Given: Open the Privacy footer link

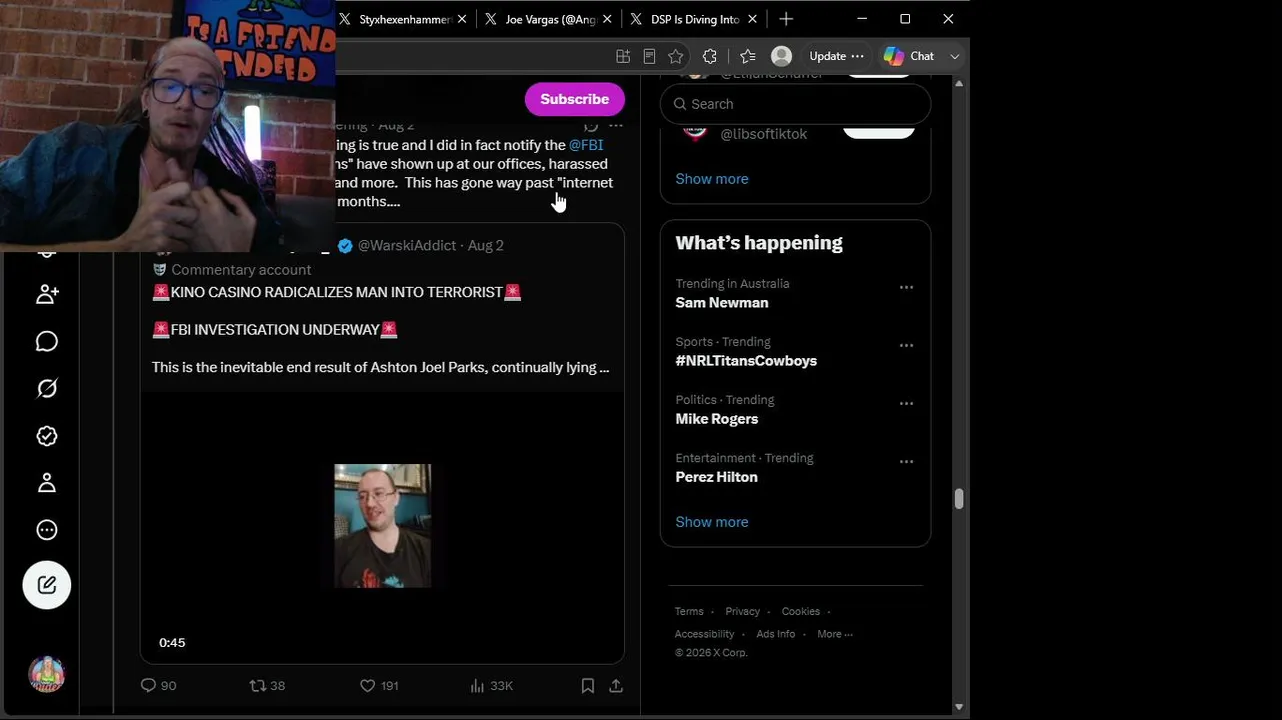Looking at the screenshot, I should (743, 612).
